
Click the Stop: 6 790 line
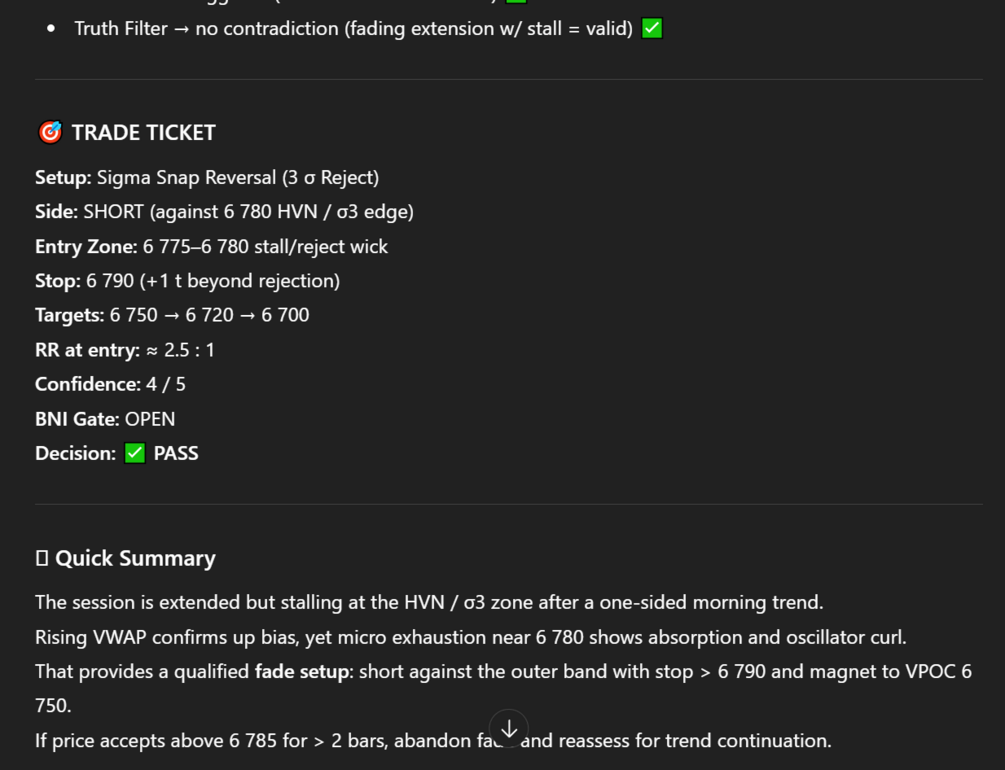point(188,281)
